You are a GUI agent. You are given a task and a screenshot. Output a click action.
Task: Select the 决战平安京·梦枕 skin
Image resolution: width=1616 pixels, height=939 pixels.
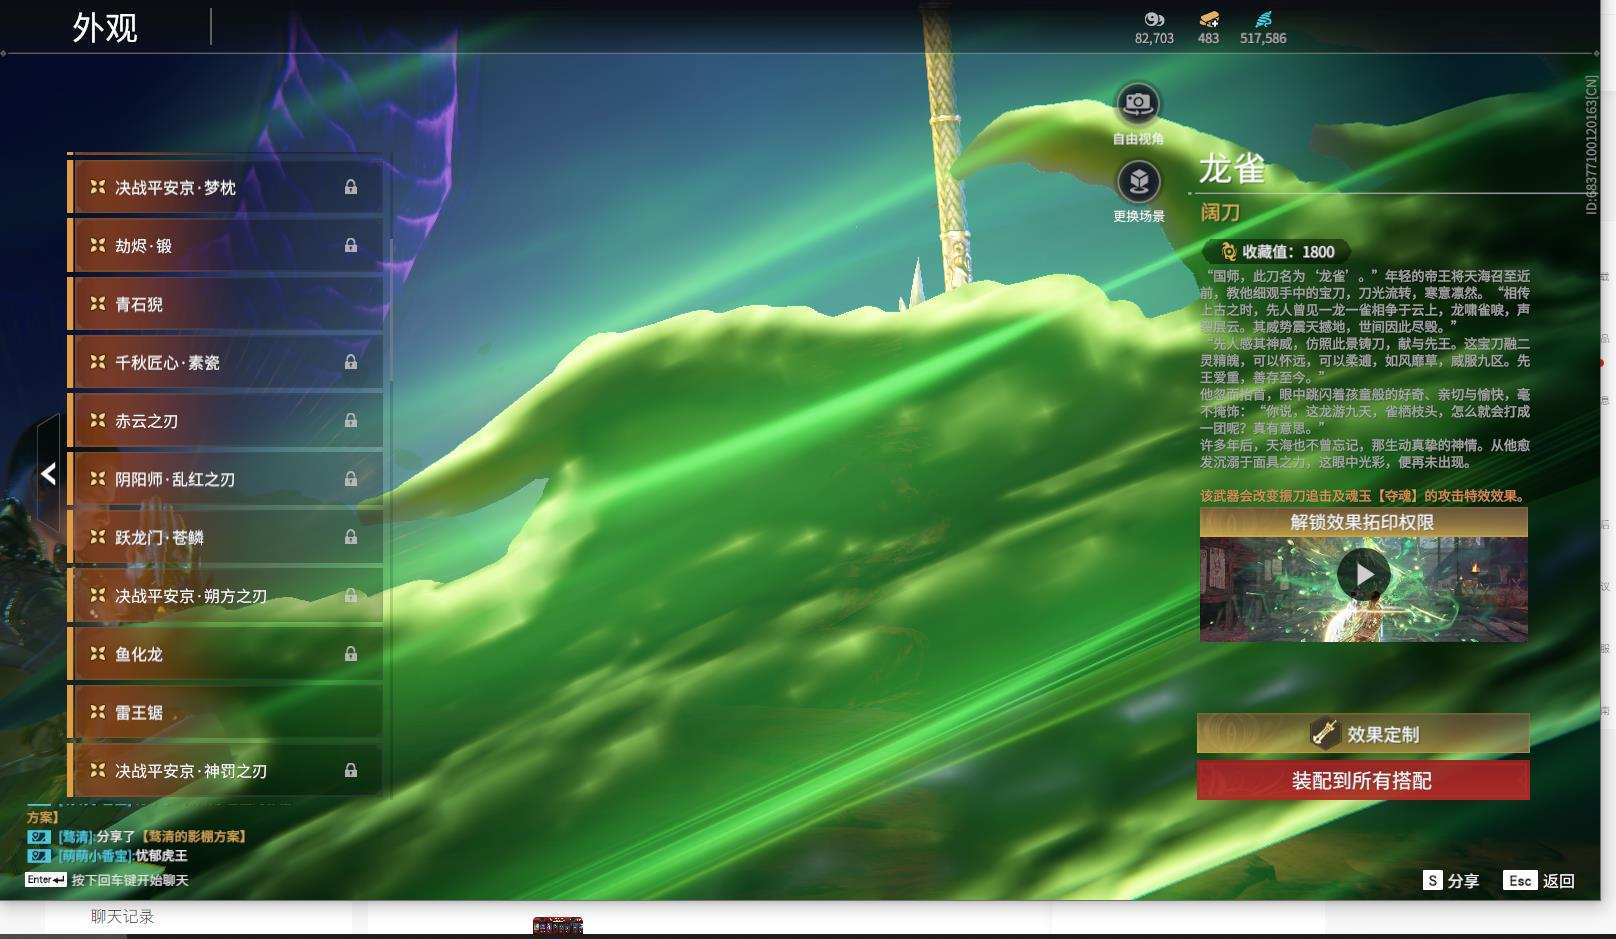click(225, 187)
